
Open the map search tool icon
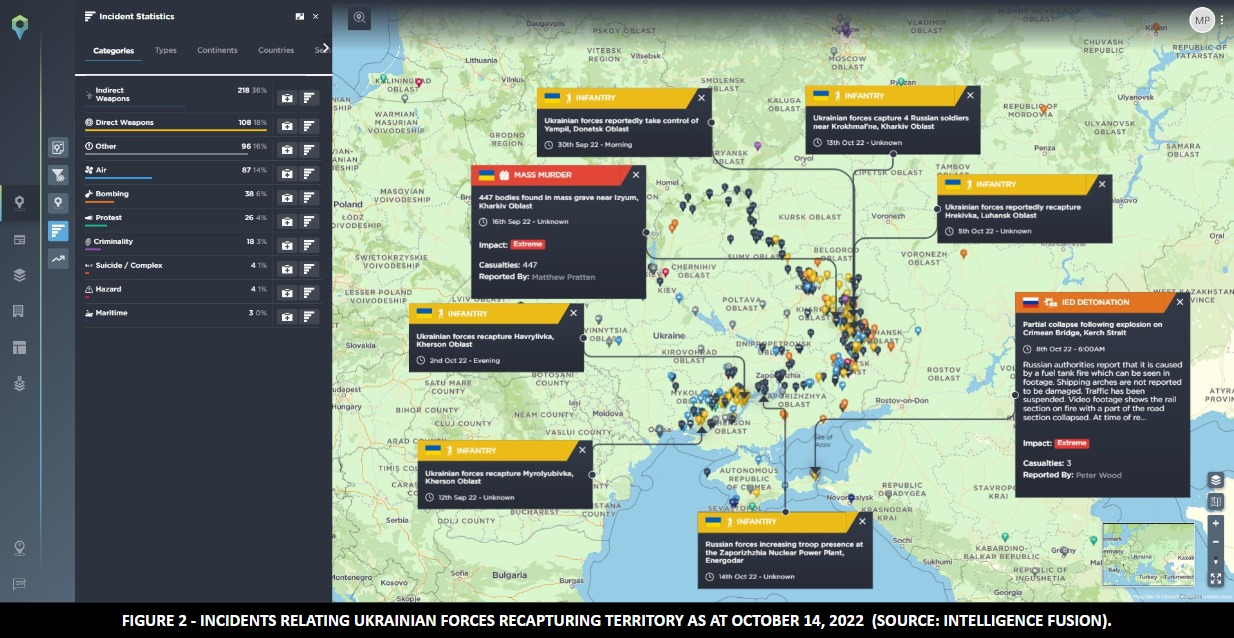tap(58, 148)
